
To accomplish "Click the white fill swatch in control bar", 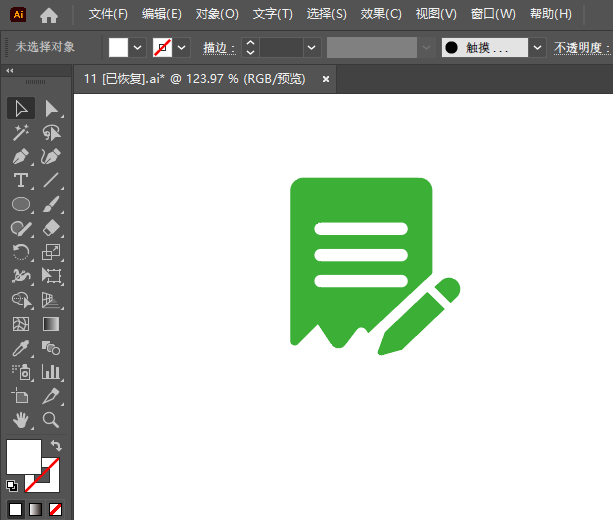I will 118,48.
